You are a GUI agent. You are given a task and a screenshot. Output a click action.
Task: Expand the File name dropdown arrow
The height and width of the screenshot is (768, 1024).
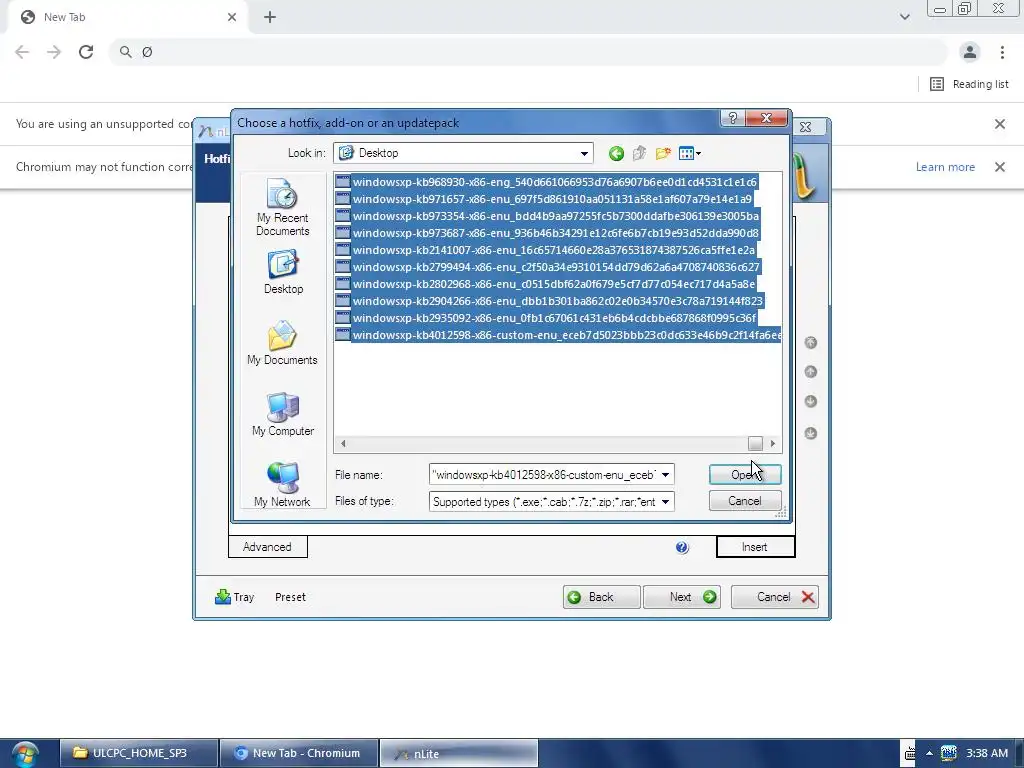[665, 475]
